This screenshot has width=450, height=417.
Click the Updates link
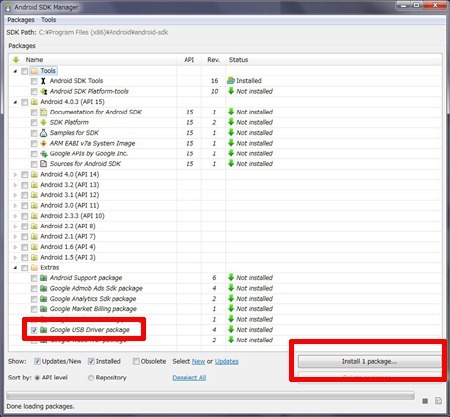point(227,361)
